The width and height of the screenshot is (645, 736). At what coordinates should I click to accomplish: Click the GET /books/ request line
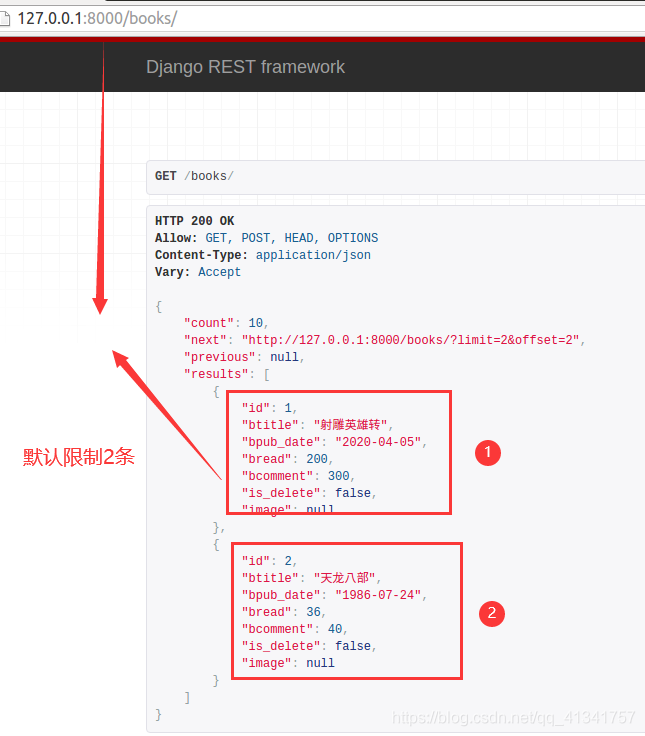point(194,176)
